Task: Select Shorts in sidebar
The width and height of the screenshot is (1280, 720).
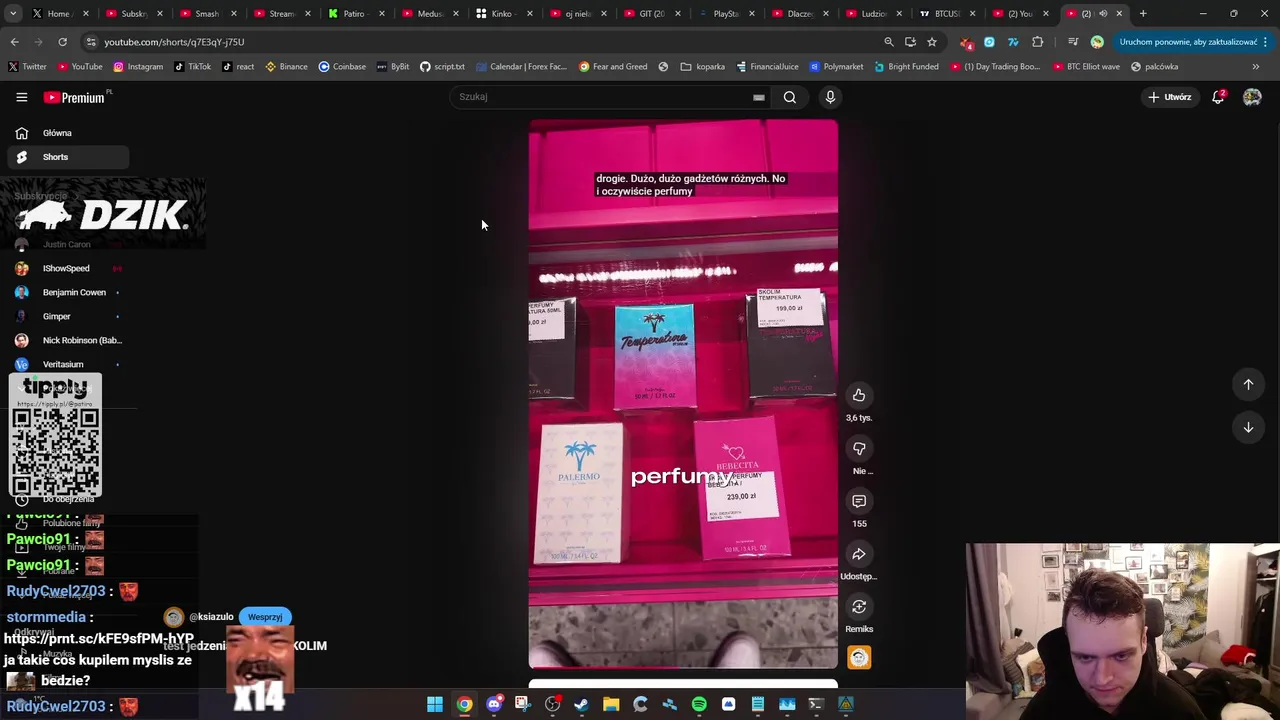Action: (68, 157)
